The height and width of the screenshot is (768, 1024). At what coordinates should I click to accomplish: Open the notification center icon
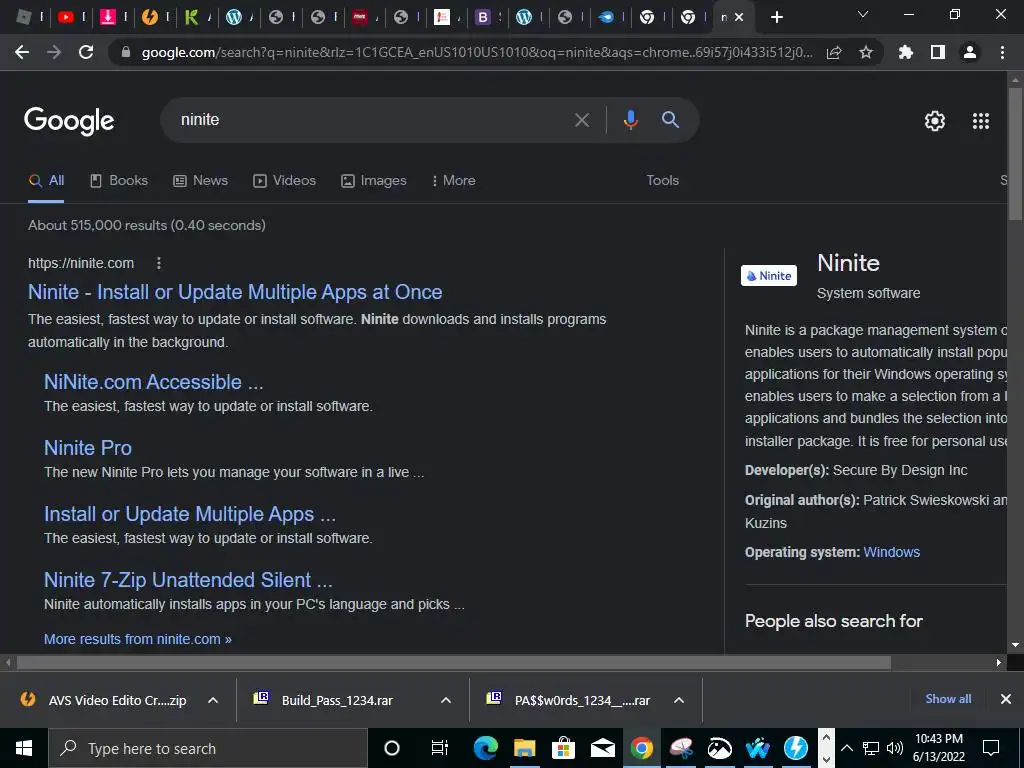tap(991, 748)
